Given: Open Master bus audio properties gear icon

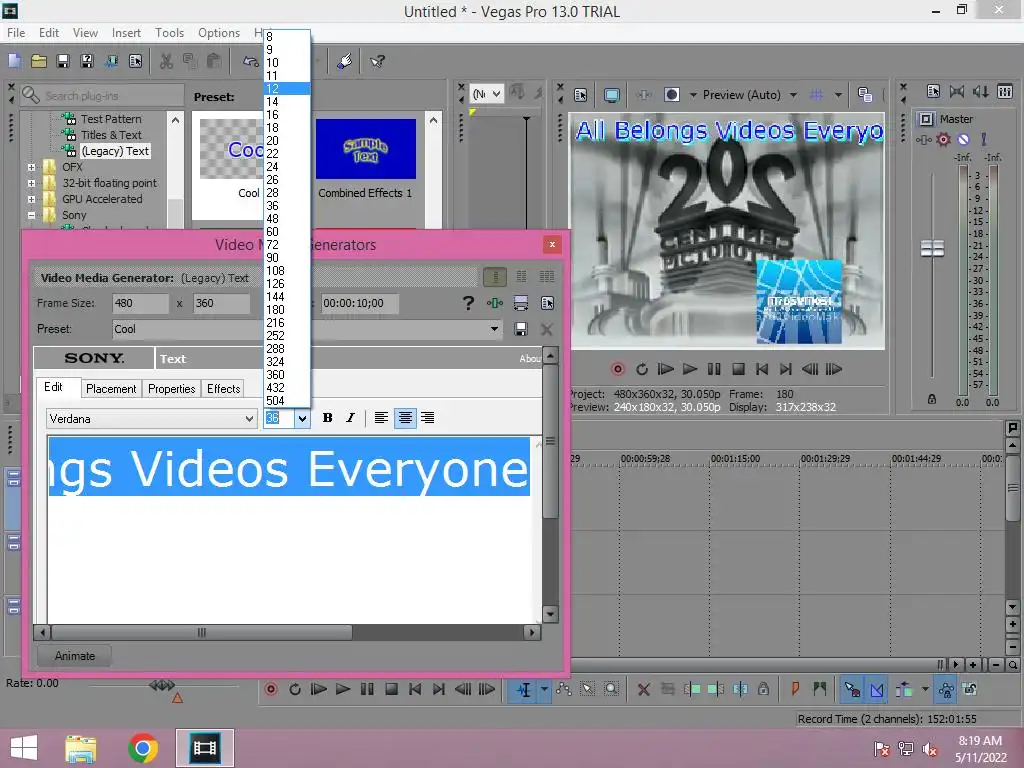Looking at the screenshot, I should (943, 139).
